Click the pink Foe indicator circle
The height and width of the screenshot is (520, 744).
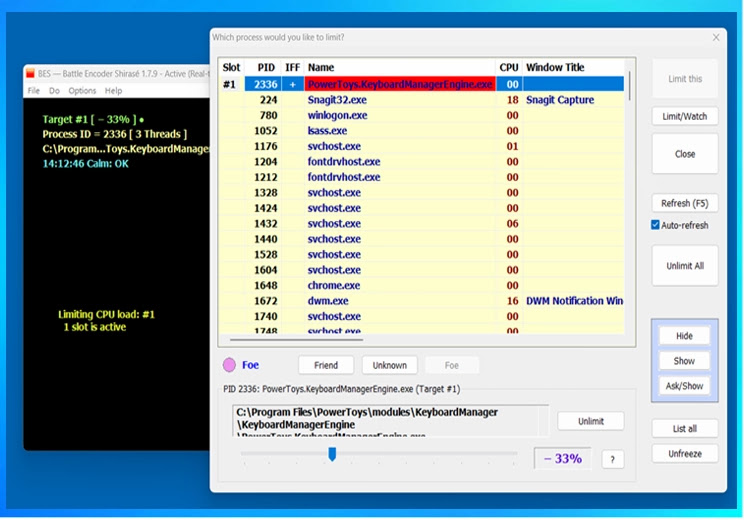229,365
